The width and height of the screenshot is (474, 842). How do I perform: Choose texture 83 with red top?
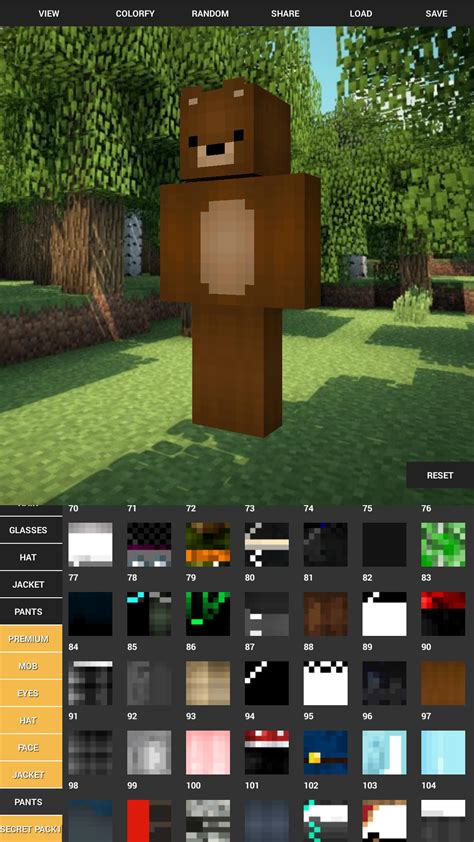pyautogui.click(x=443, y=614)
